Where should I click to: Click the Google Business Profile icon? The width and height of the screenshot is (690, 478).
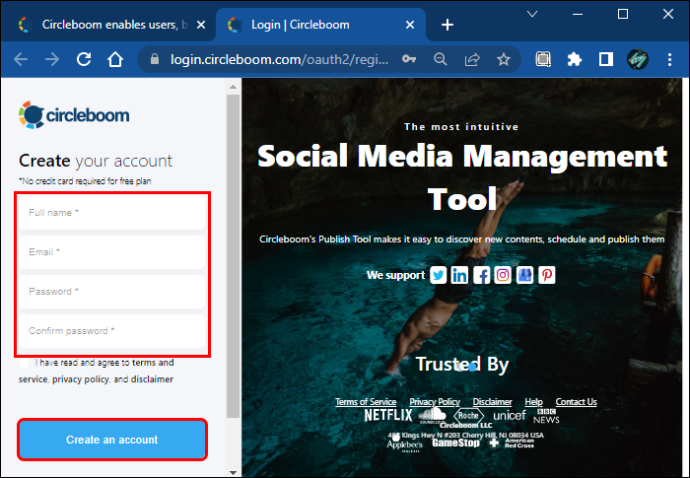(525, 275)
